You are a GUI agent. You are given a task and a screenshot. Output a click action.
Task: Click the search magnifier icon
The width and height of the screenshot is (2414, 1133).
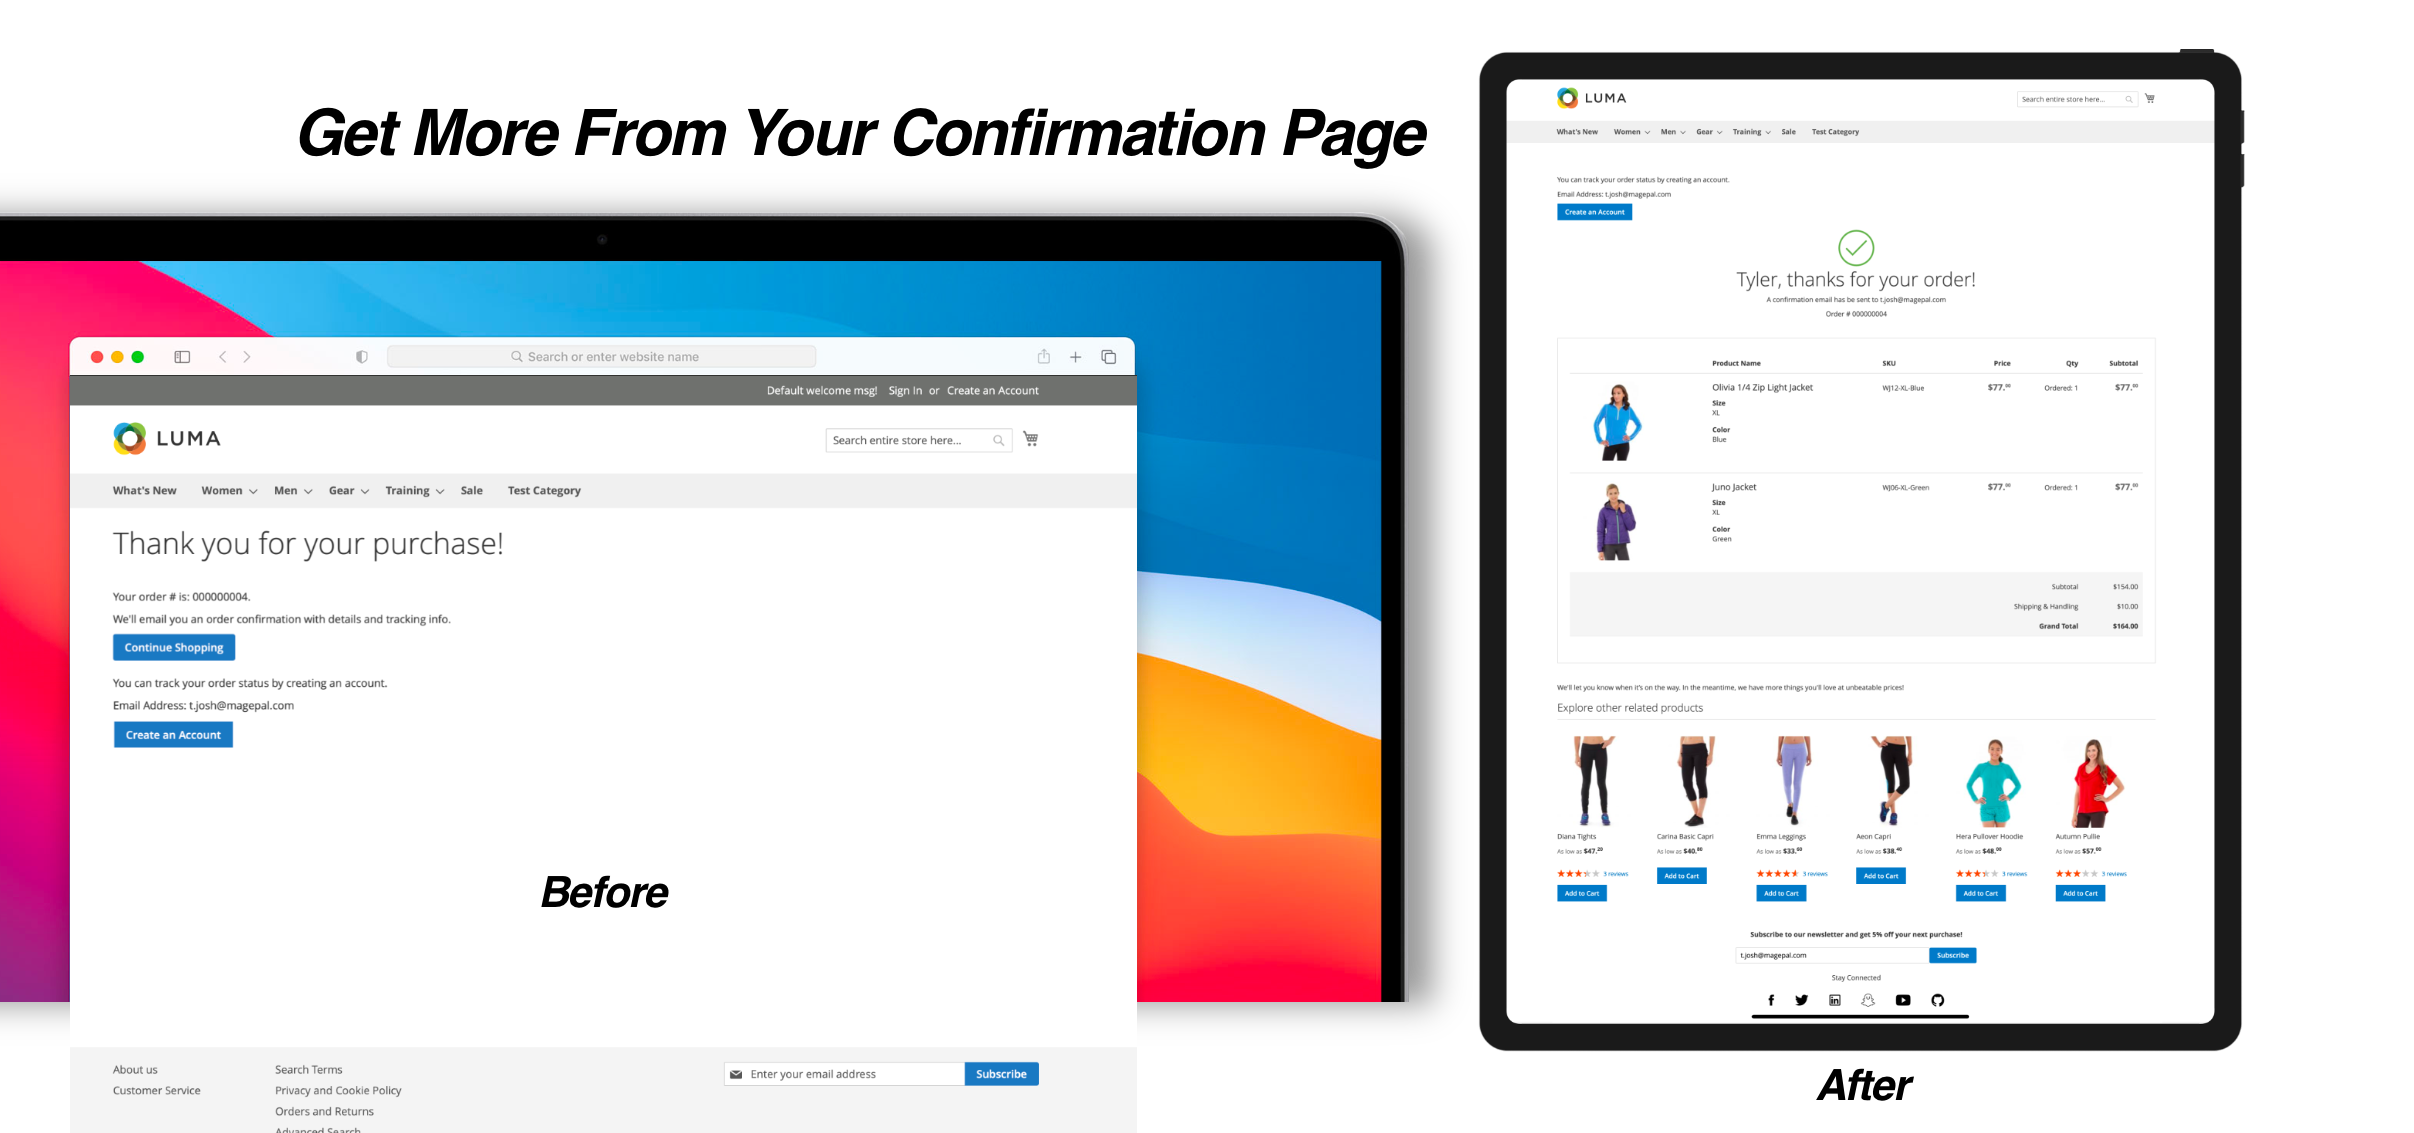click(998, 440)
